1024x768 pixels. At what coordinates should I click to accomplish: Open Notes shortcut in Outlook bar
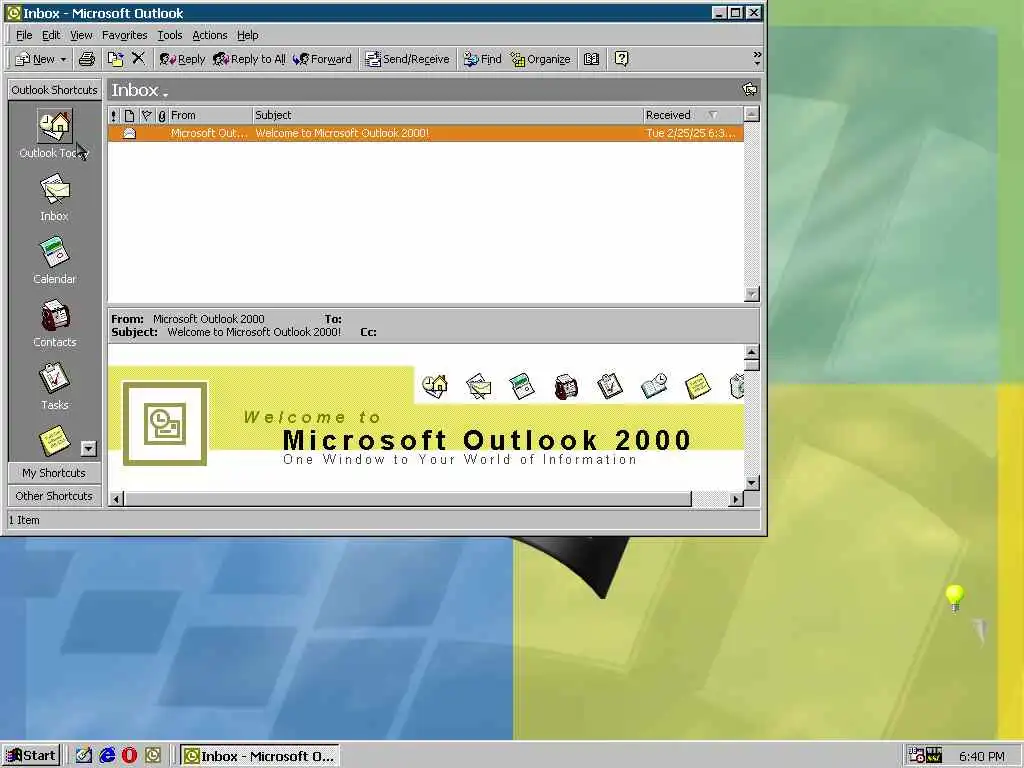pyautogui.click(x=55, y=440)
